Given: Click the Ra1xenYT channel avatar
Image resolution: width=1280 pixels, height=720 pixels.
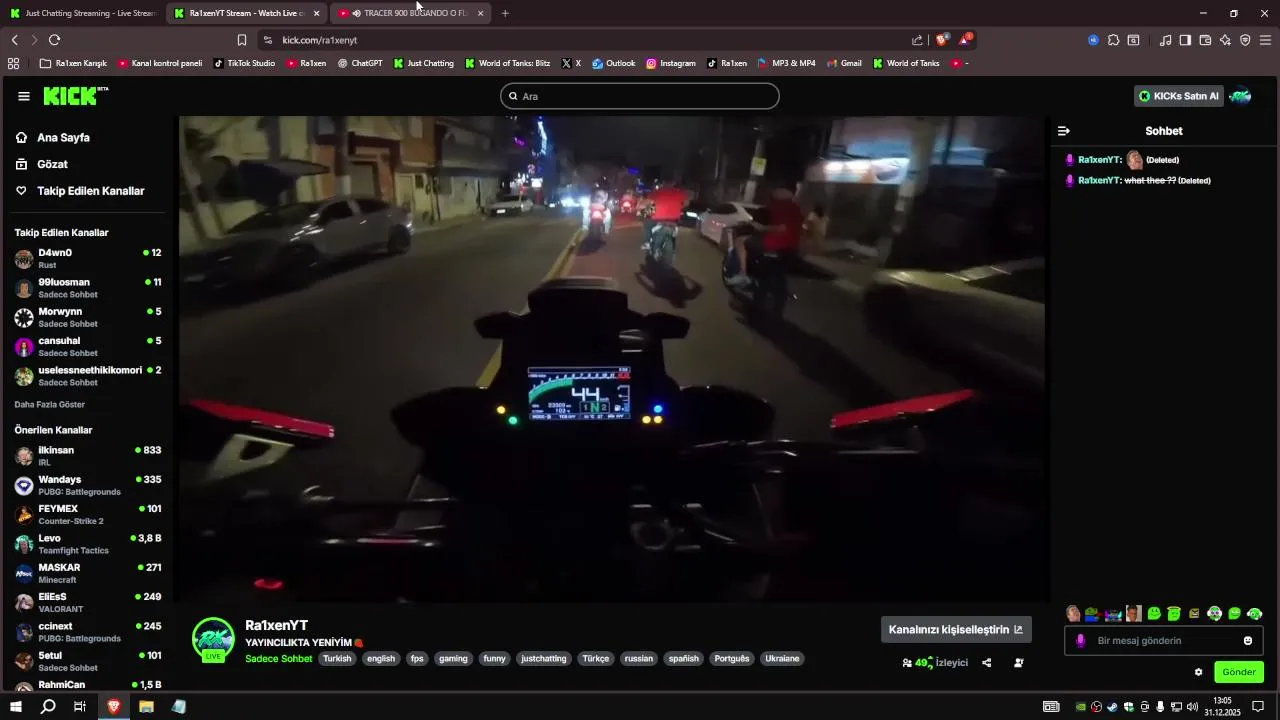Looking at the screenshot, I should click(213, 640).
